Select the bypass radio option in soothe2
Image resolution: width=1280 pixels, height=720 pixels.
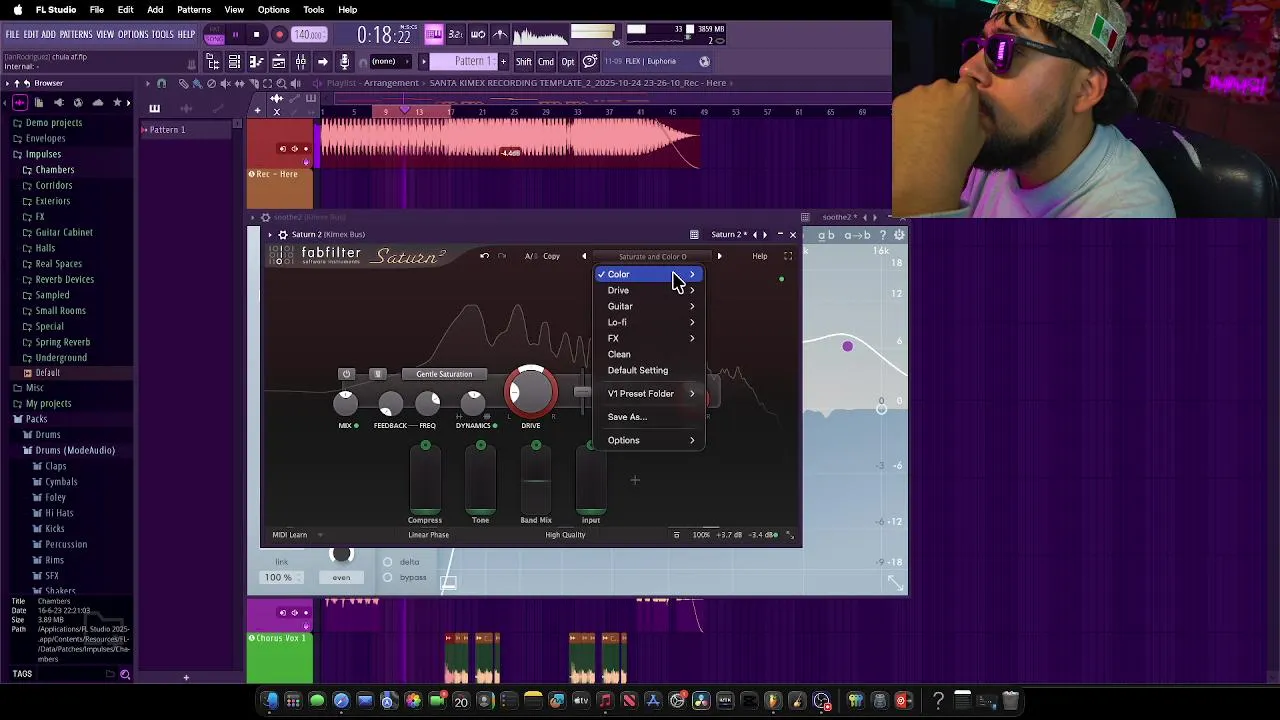(x=387, y=578)
